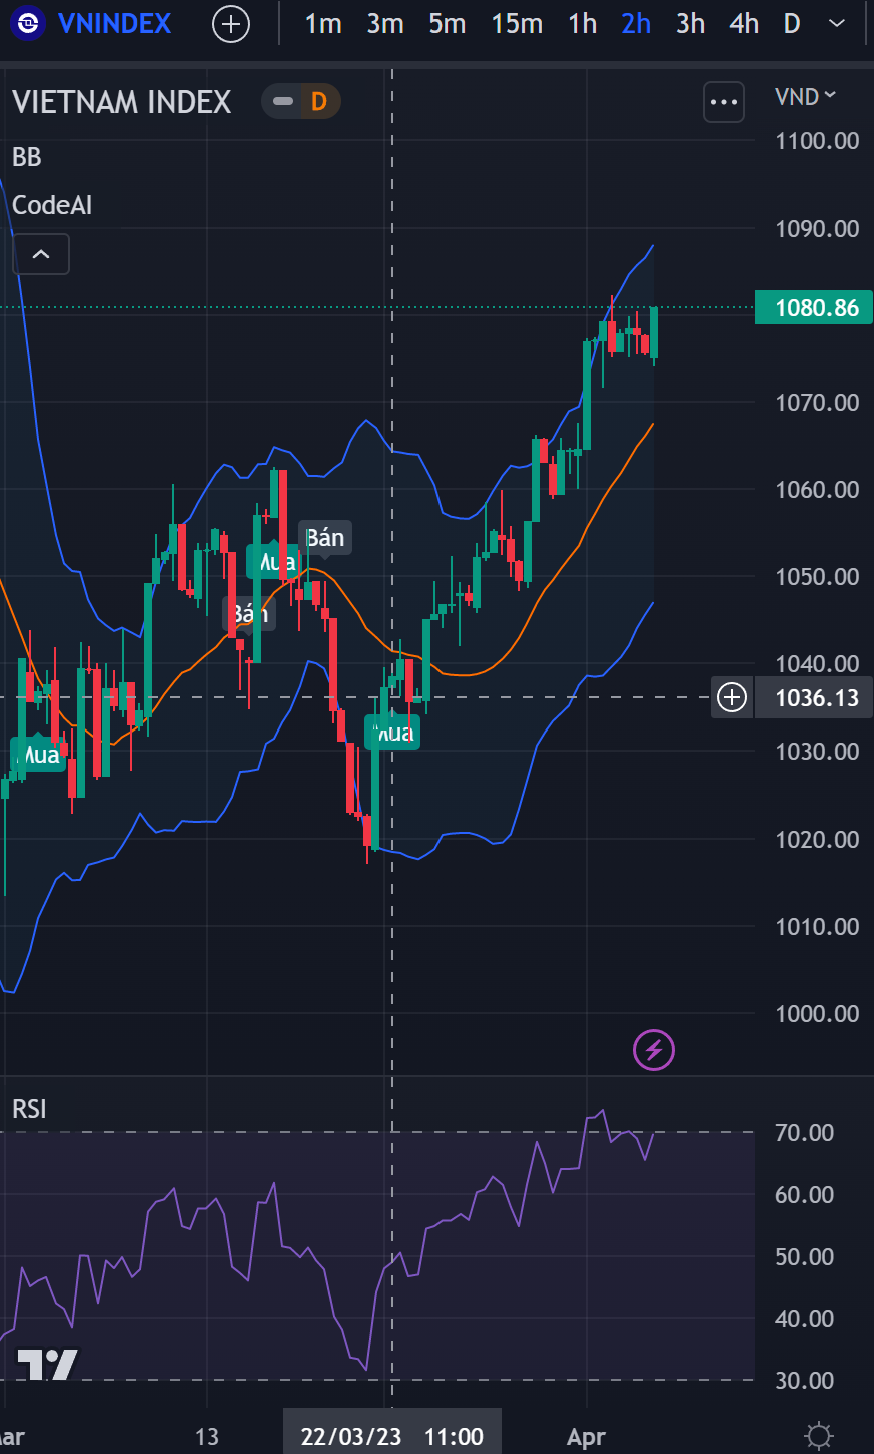
Task: Click the 1036.13 crosshair price label
Action: (816, 697)
